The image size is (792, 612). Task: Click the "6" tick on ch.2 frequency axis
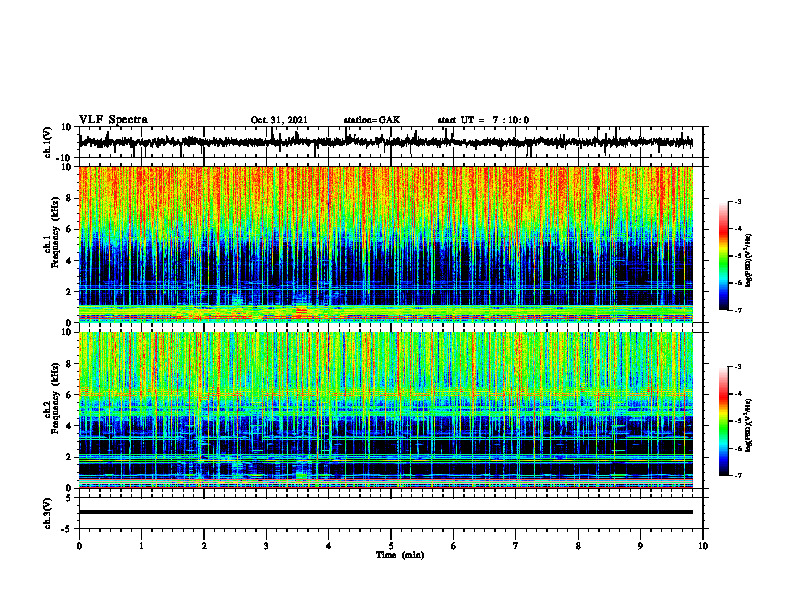click(x=70, y=395)
